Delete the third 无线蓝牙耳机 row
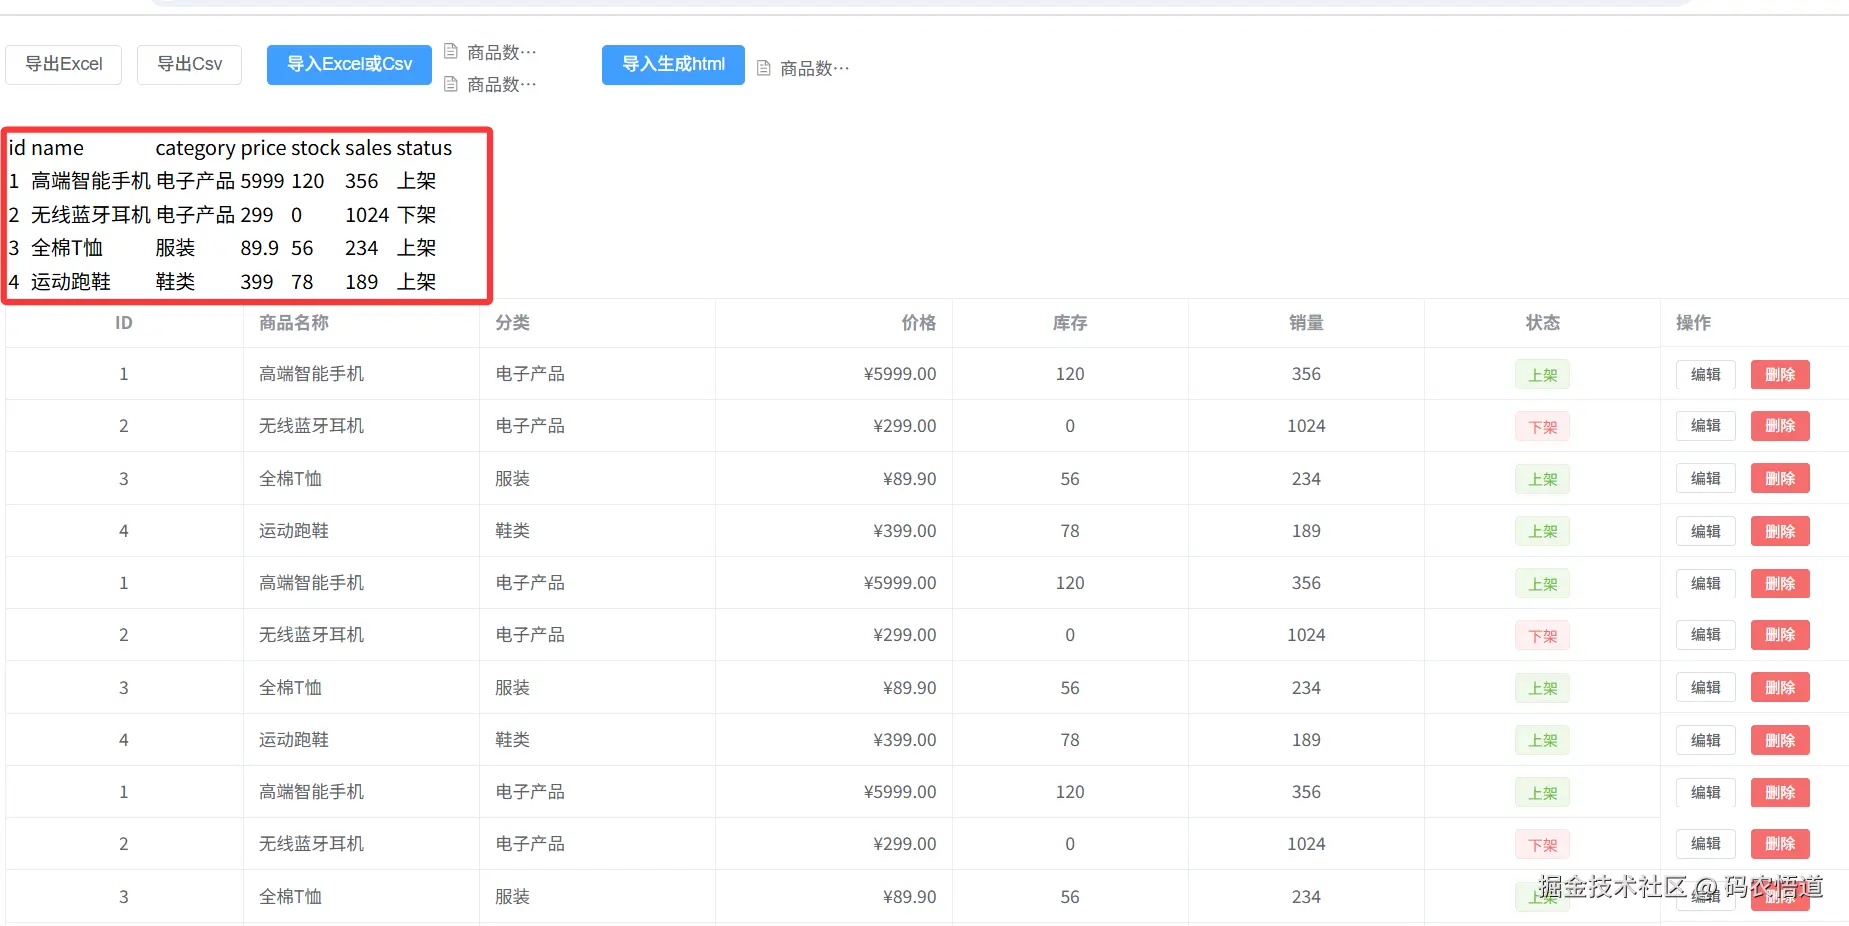 1780,844
